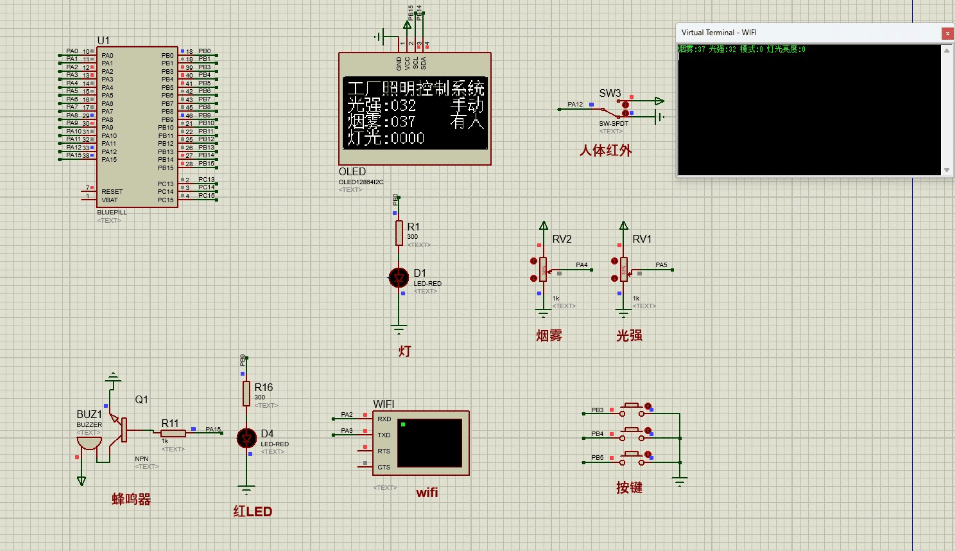Click the RV1 potentiometer wiper body
Screen dimensions: 955x551
pyautogui.click(x=623, y=268)
